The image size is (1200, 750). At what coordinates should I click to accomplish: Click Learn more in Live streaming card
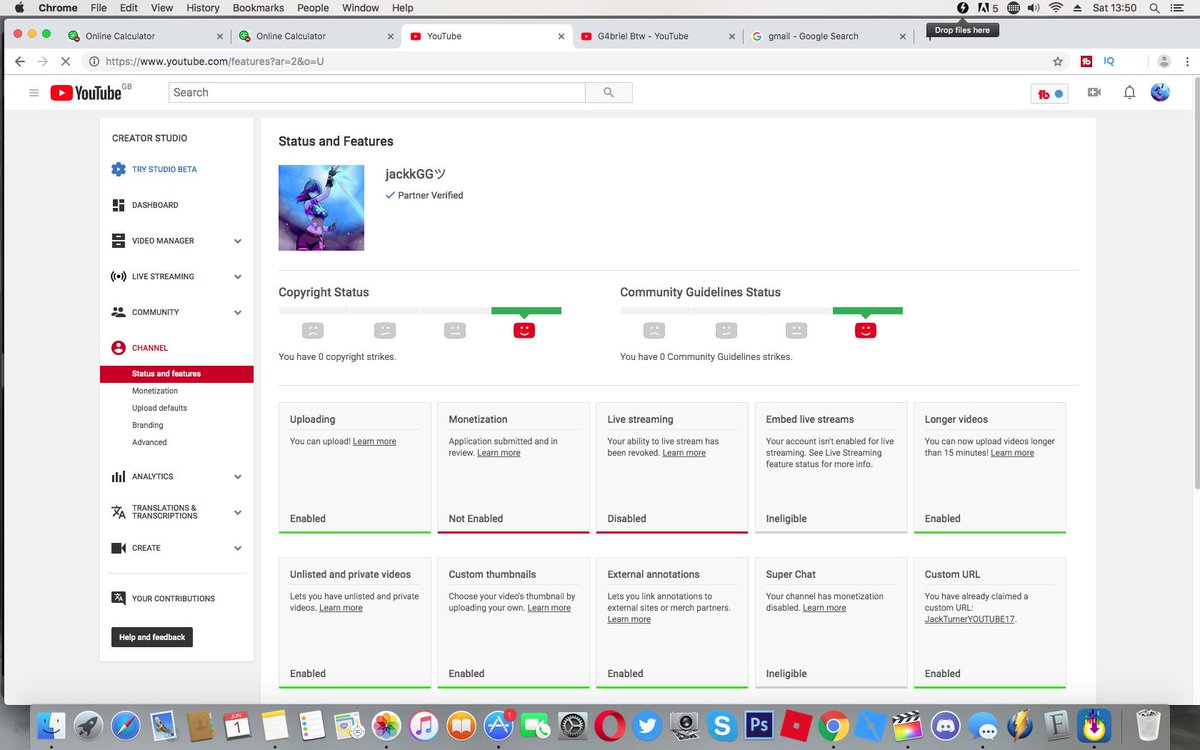click(x=684, y=453)
